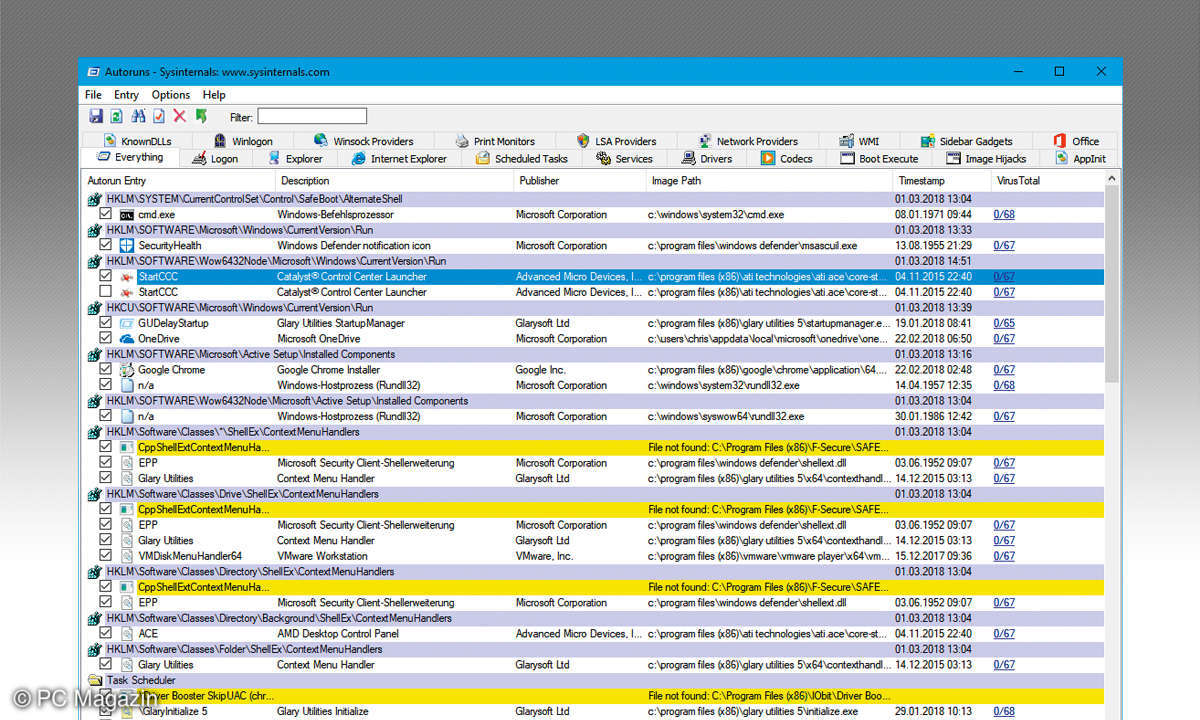Open the Image Hijacks tab
Viewport: 1200px width, 720px height.
[986, 158]
